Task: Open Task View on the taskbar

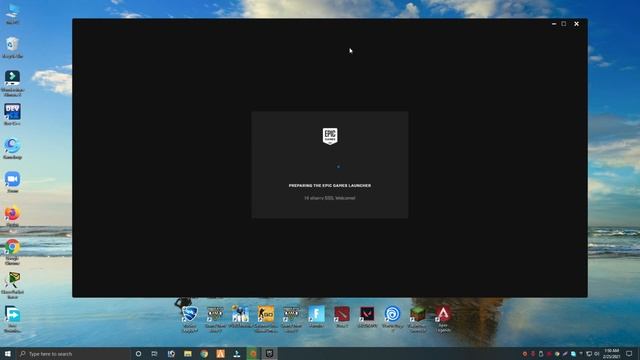Action: (154, 353)
